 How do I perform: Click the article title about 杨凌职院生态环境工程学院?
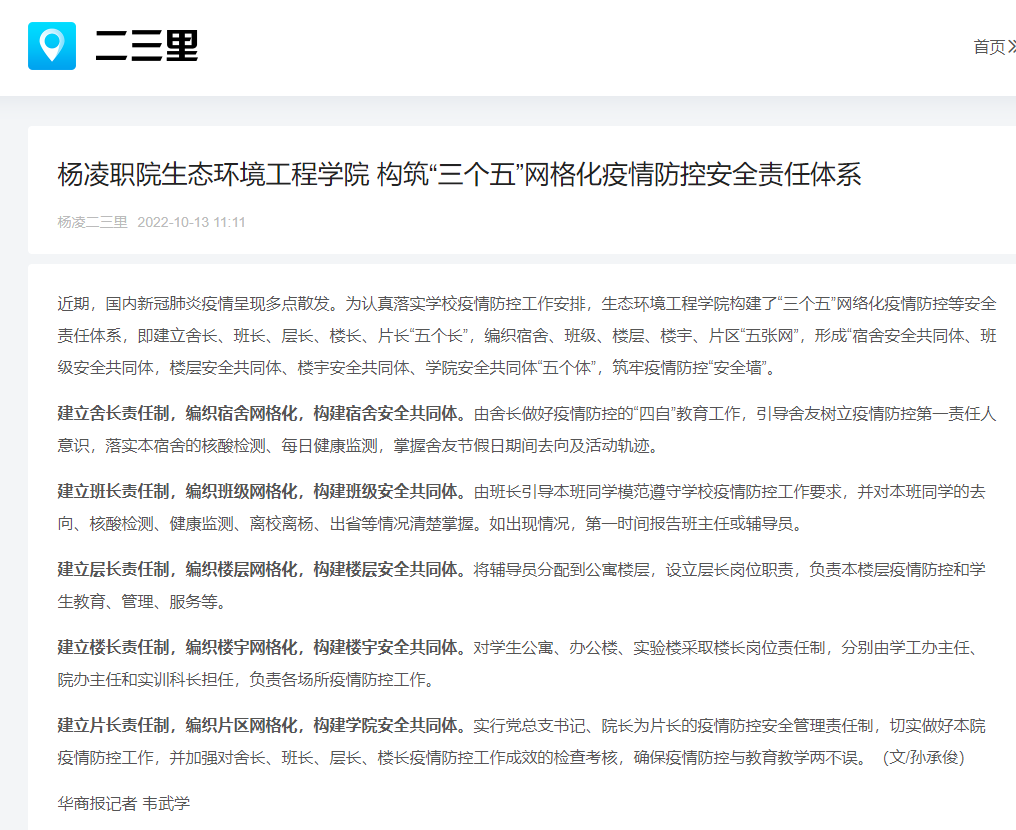pyautogui.click(x=459, y=175)
